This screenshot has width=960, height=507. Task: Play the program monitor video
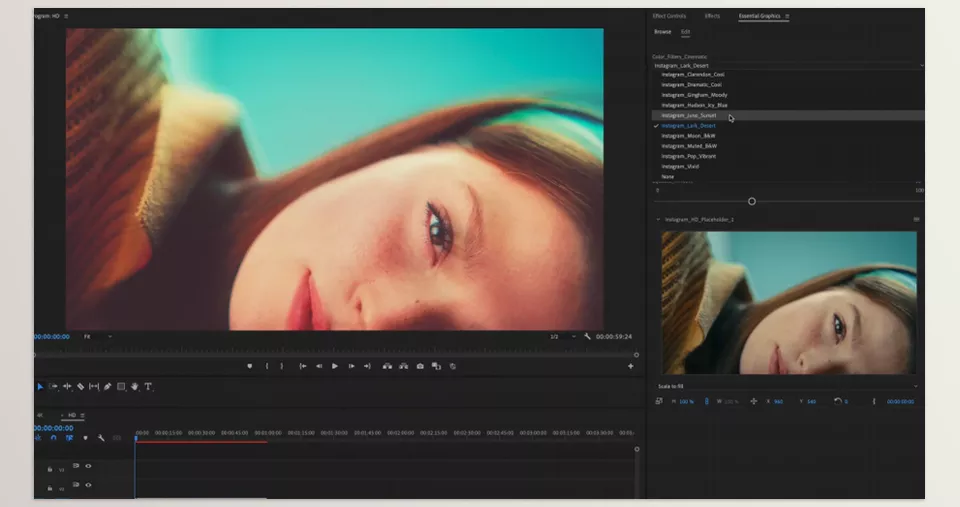tap(335, 366)
